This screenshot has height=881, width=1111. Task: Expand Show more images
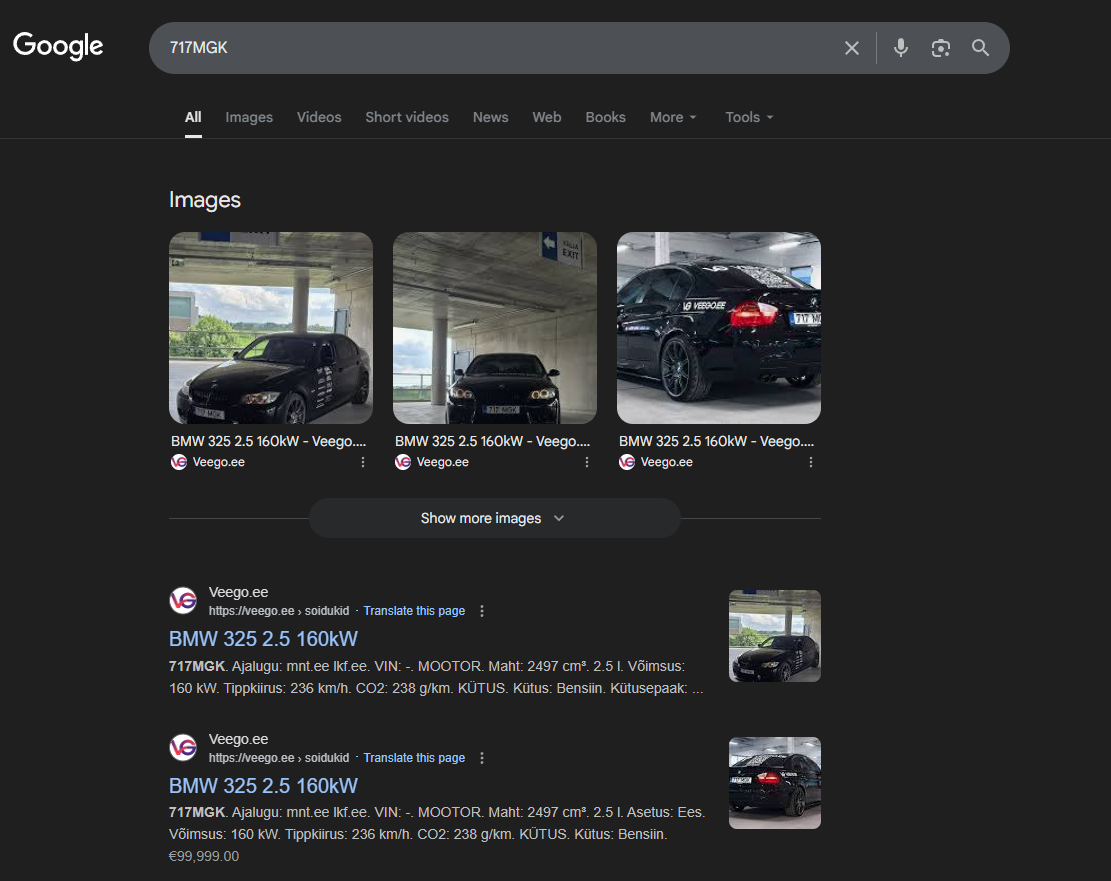(494, 518)
